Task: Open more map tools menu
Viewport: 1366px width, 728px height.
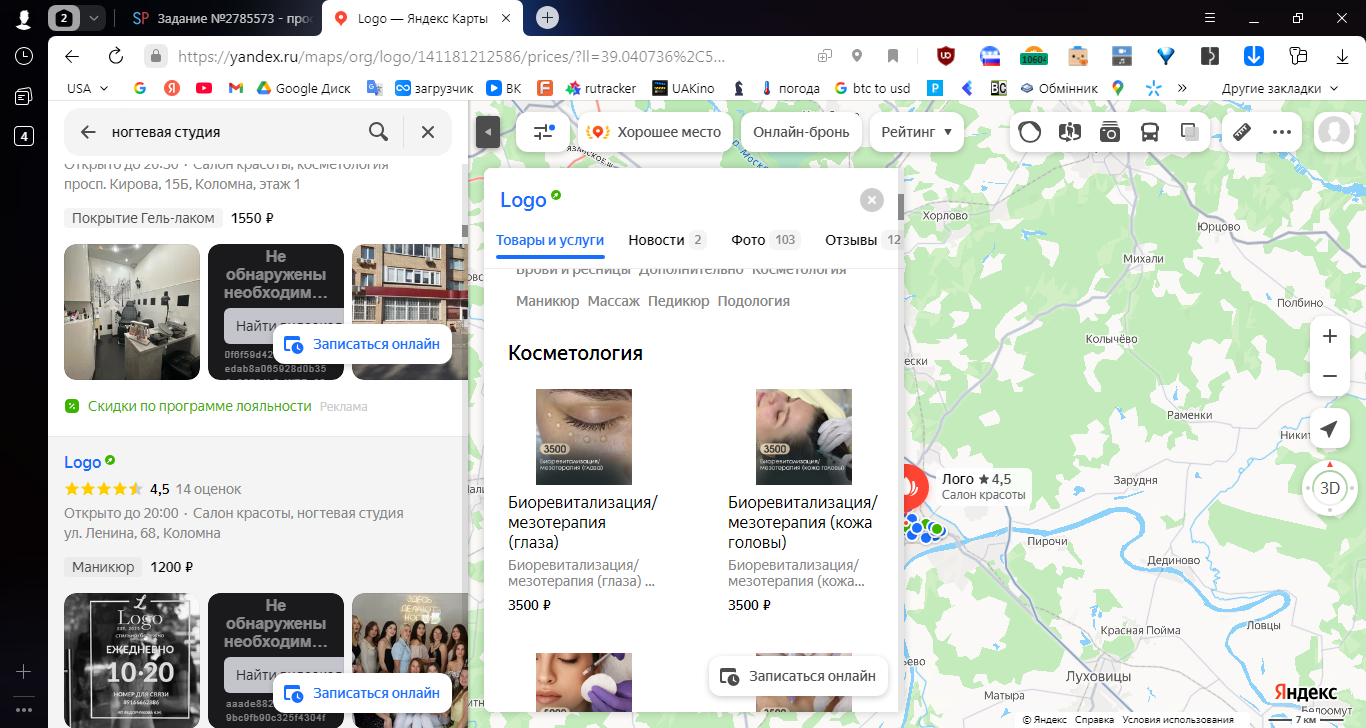Action: [x=1282, y=132]
